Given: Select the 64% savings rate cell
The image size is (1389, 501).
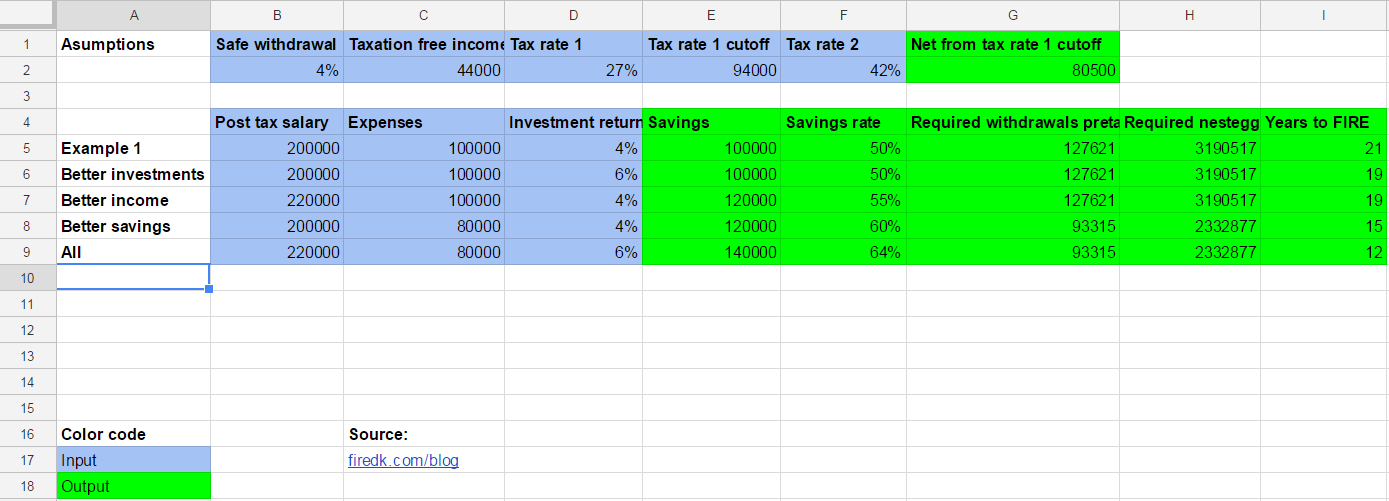Looking at the screenshot, I should tap(843, 252).
